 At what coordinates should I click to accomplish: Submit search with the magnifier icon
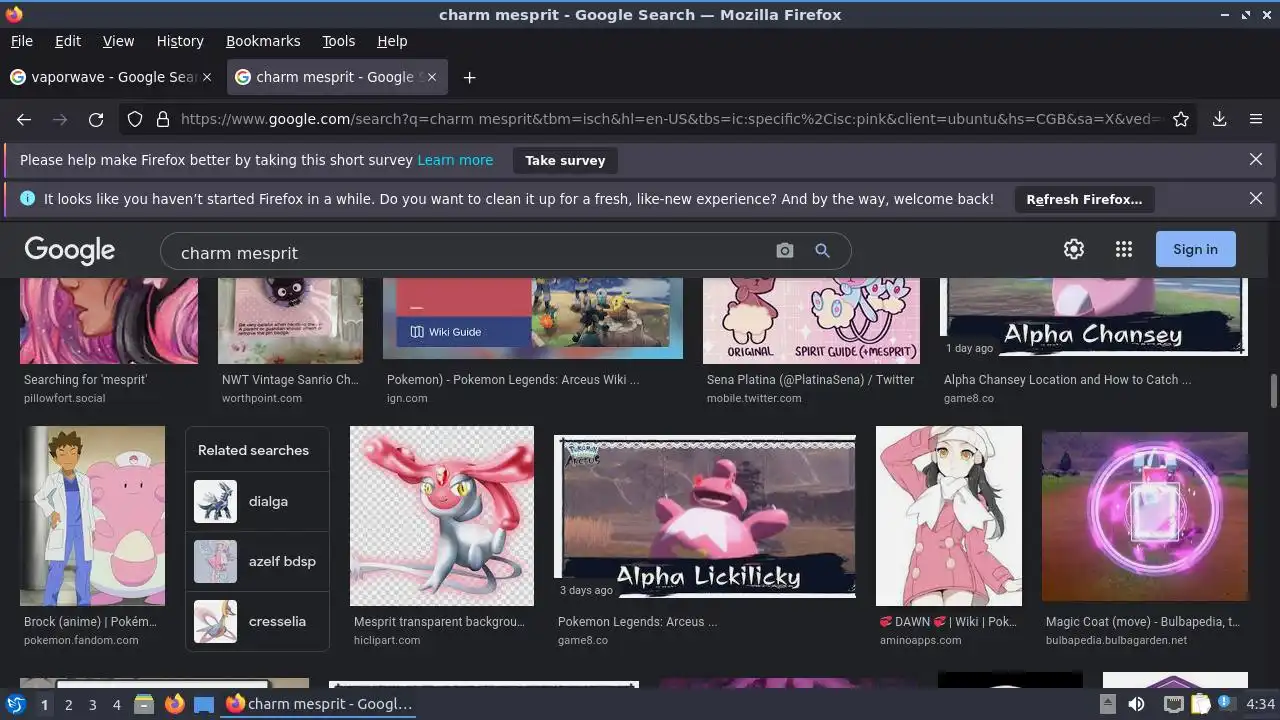[822, 251]
